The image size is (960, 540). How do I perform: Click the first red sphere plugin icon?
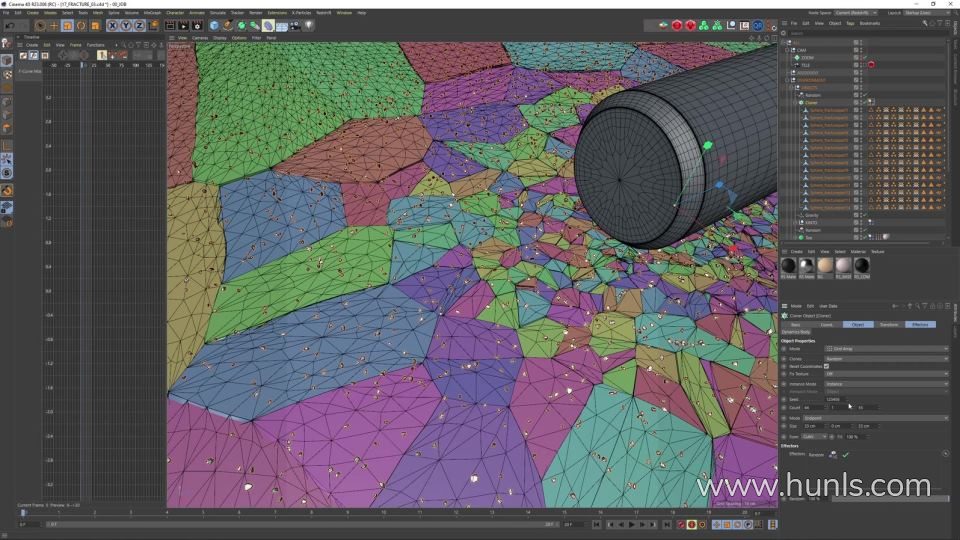click(677, 26)
